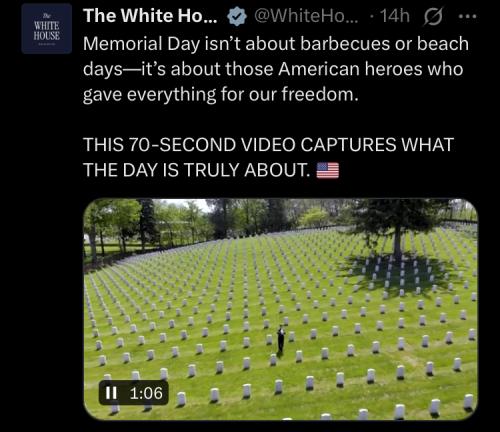
Task: Open "The White Ho..." display name
Action: (150, 16)
